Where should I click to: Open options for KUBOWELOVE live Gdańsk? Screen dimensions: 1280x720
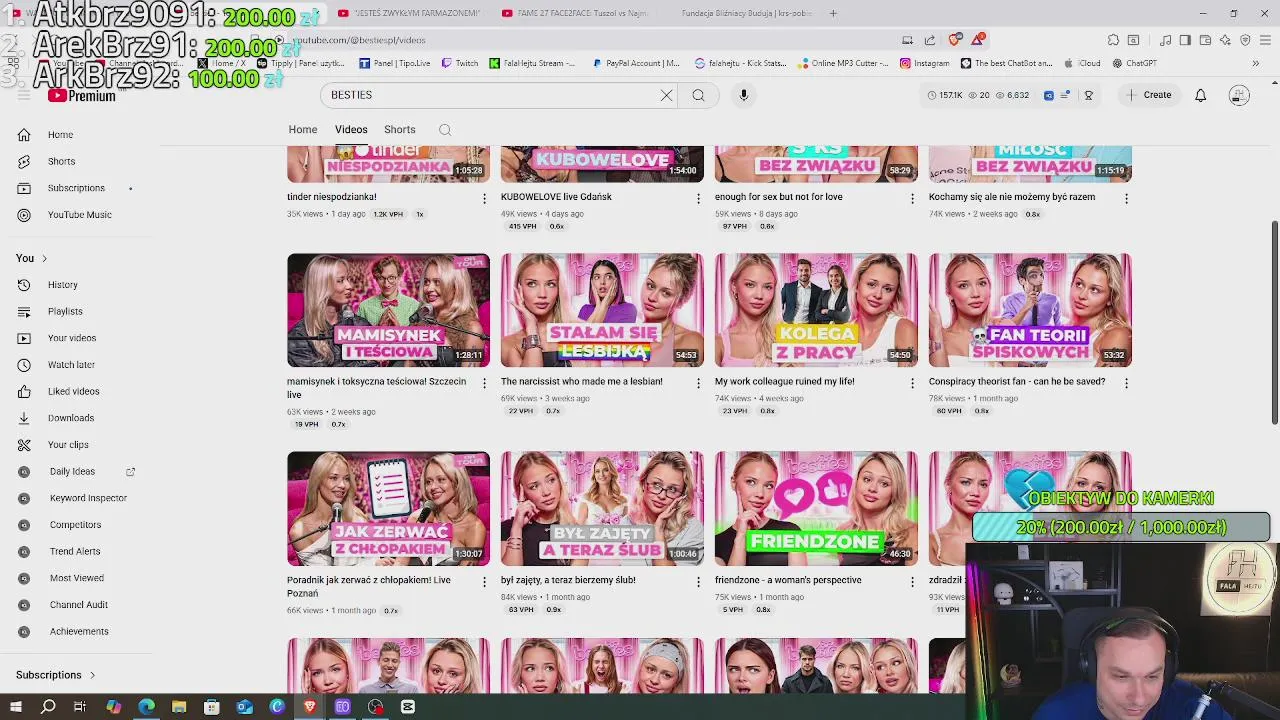[698, 199]
